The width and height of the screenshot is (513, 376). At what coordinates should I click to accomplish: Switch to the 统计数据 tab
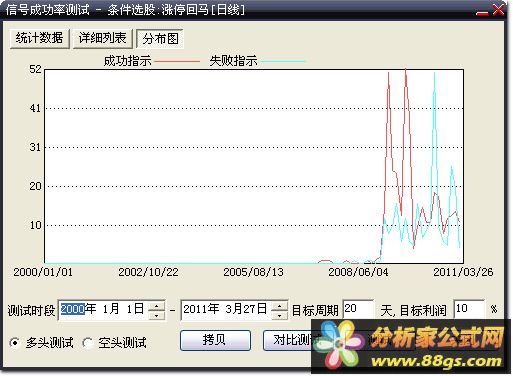coord(39,38)
